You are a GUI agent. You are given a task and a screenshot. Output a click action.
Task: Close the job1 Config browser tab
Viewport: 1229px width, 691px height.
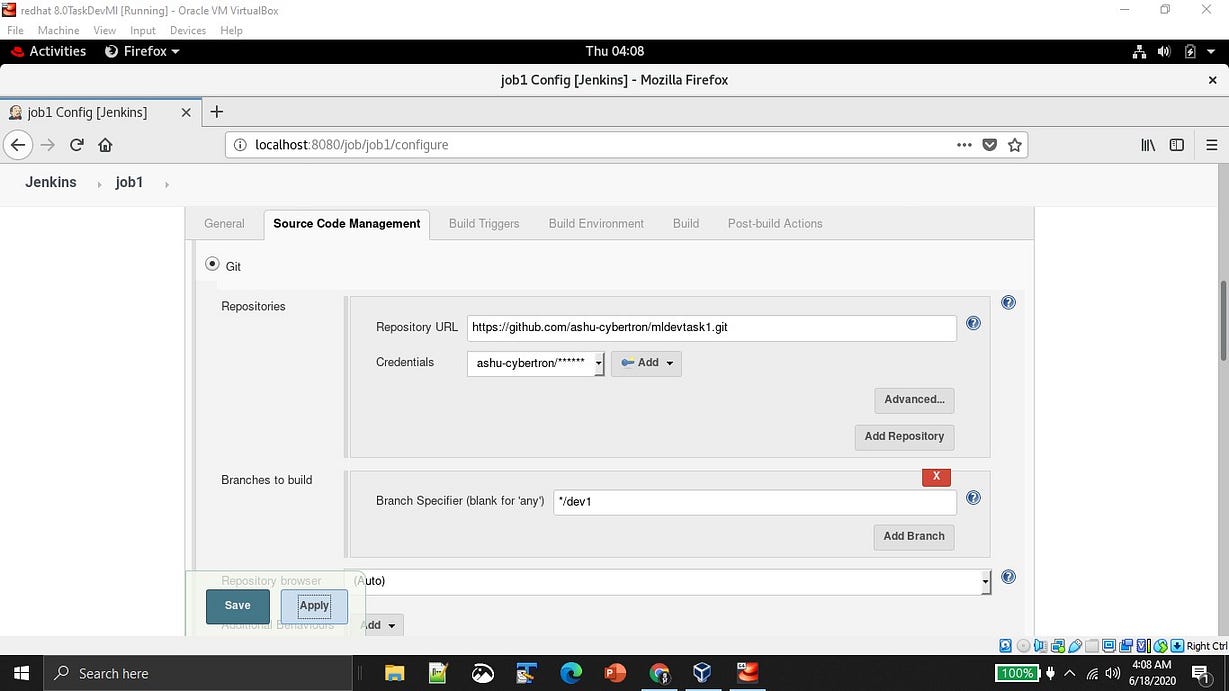click(x=186, y=112)
